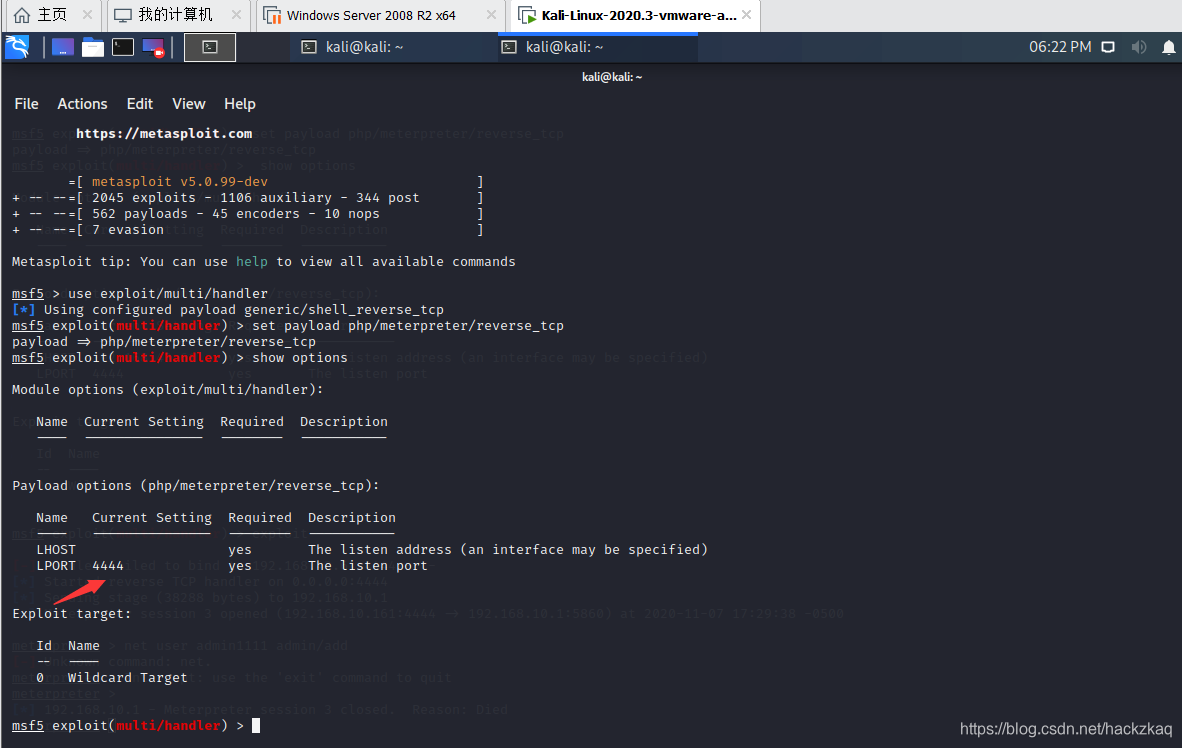The image size is (1182, 748).
Task: Open the Kali dragon applications menu
Action: click(17, 47)
